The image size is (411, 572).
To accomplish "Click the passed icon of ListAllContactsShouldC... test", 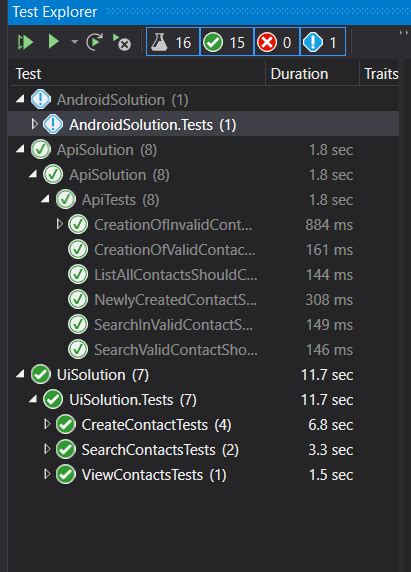I will [x=78, y=274].
